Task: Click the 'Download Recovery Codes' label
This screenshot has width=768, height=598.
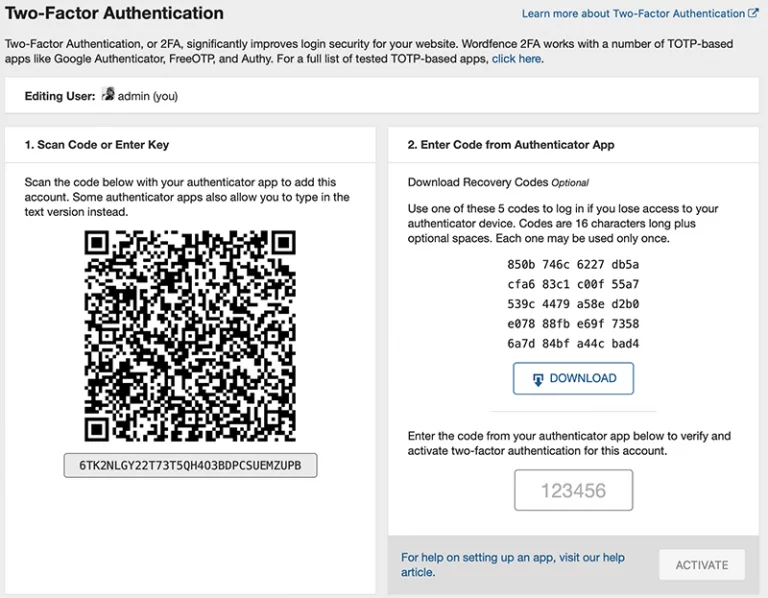Action: [x=478, y=182]
